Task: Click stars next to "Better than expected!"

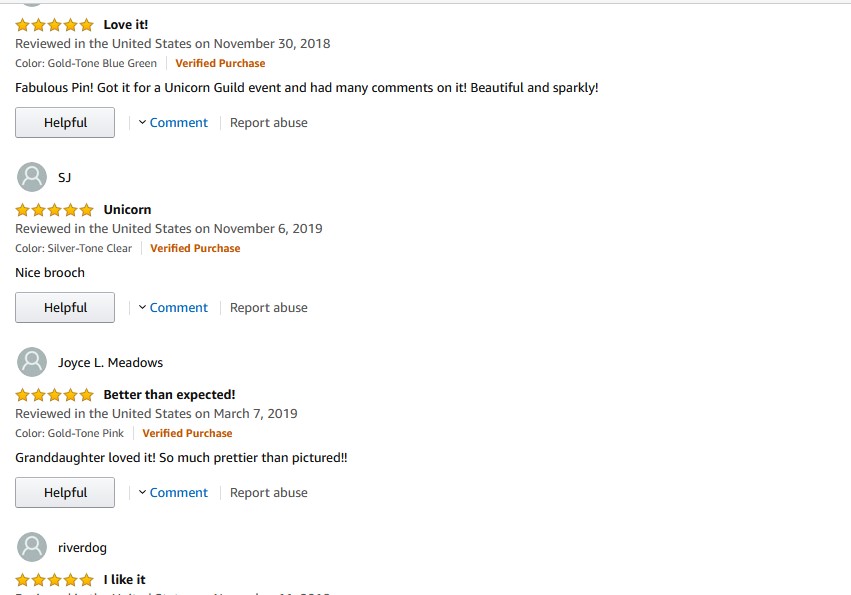Action: pyautogui.click(x=55, y=394)
